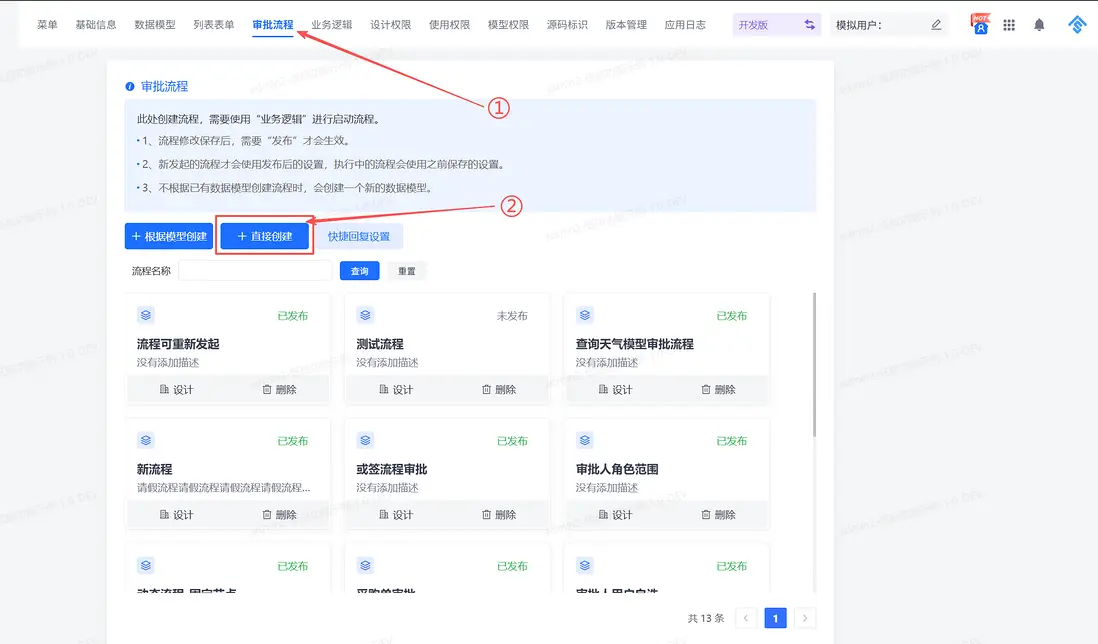Click 设计 on 测试流程 card
The image size is (1098, 644).
coord(396,389)
